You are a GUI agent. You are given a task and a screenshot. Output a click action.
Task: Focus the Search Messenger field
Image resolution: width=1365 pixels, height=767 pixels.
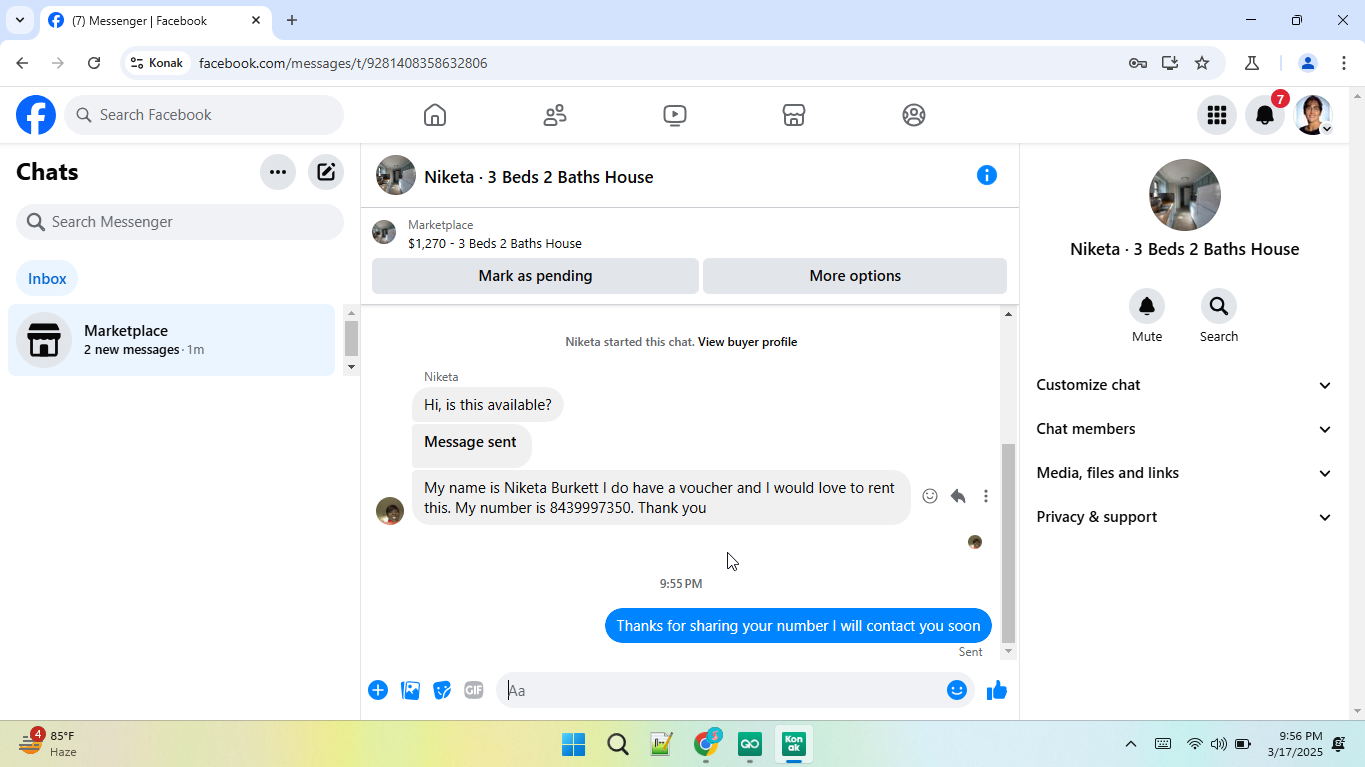click(180, 222)
